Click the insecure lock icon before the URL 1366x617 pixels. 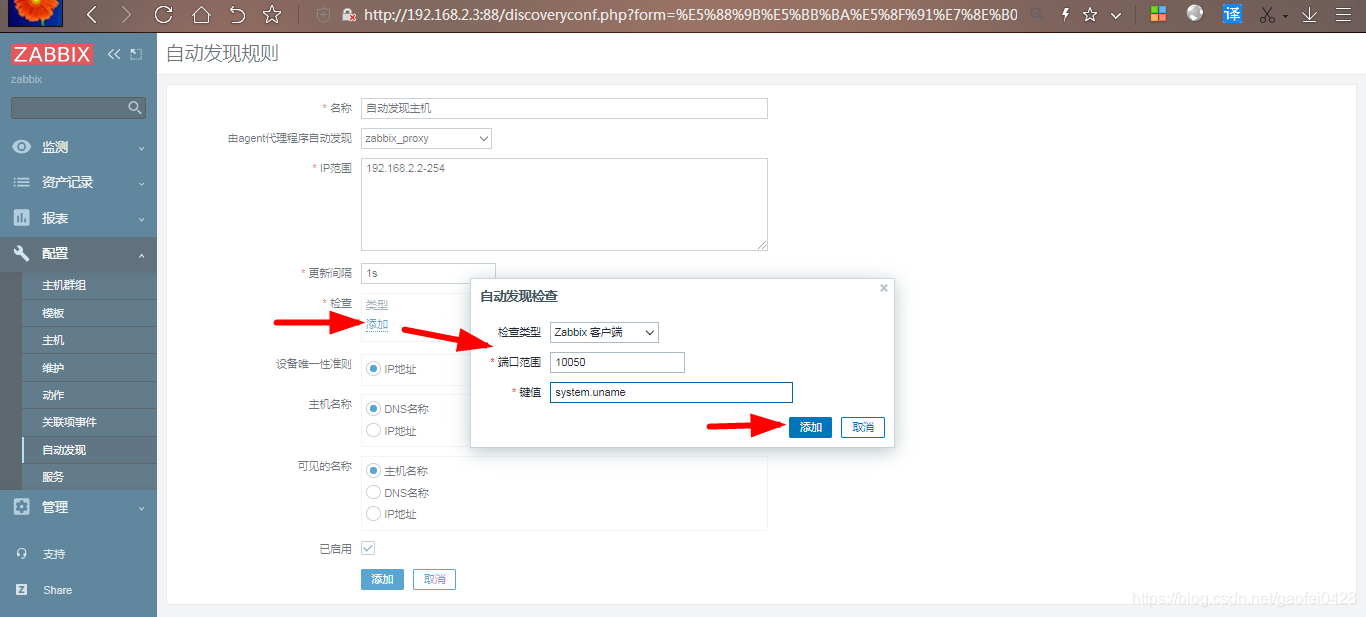(x=348, y=15)
